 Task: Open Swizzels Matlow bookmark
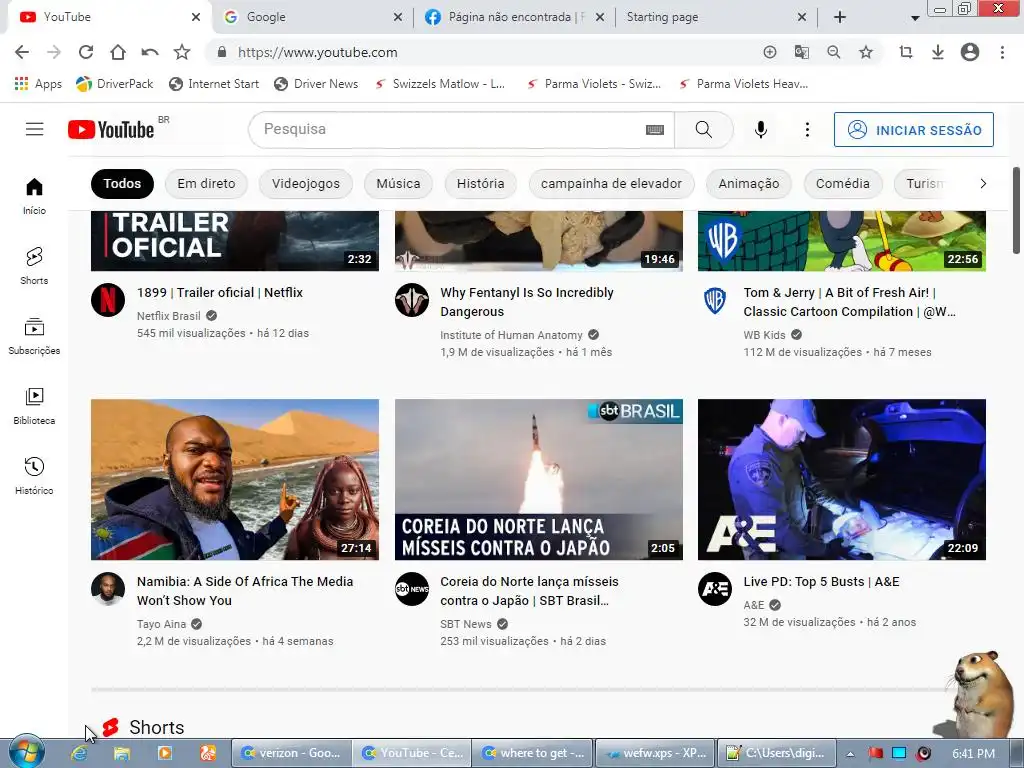[440, 84]
